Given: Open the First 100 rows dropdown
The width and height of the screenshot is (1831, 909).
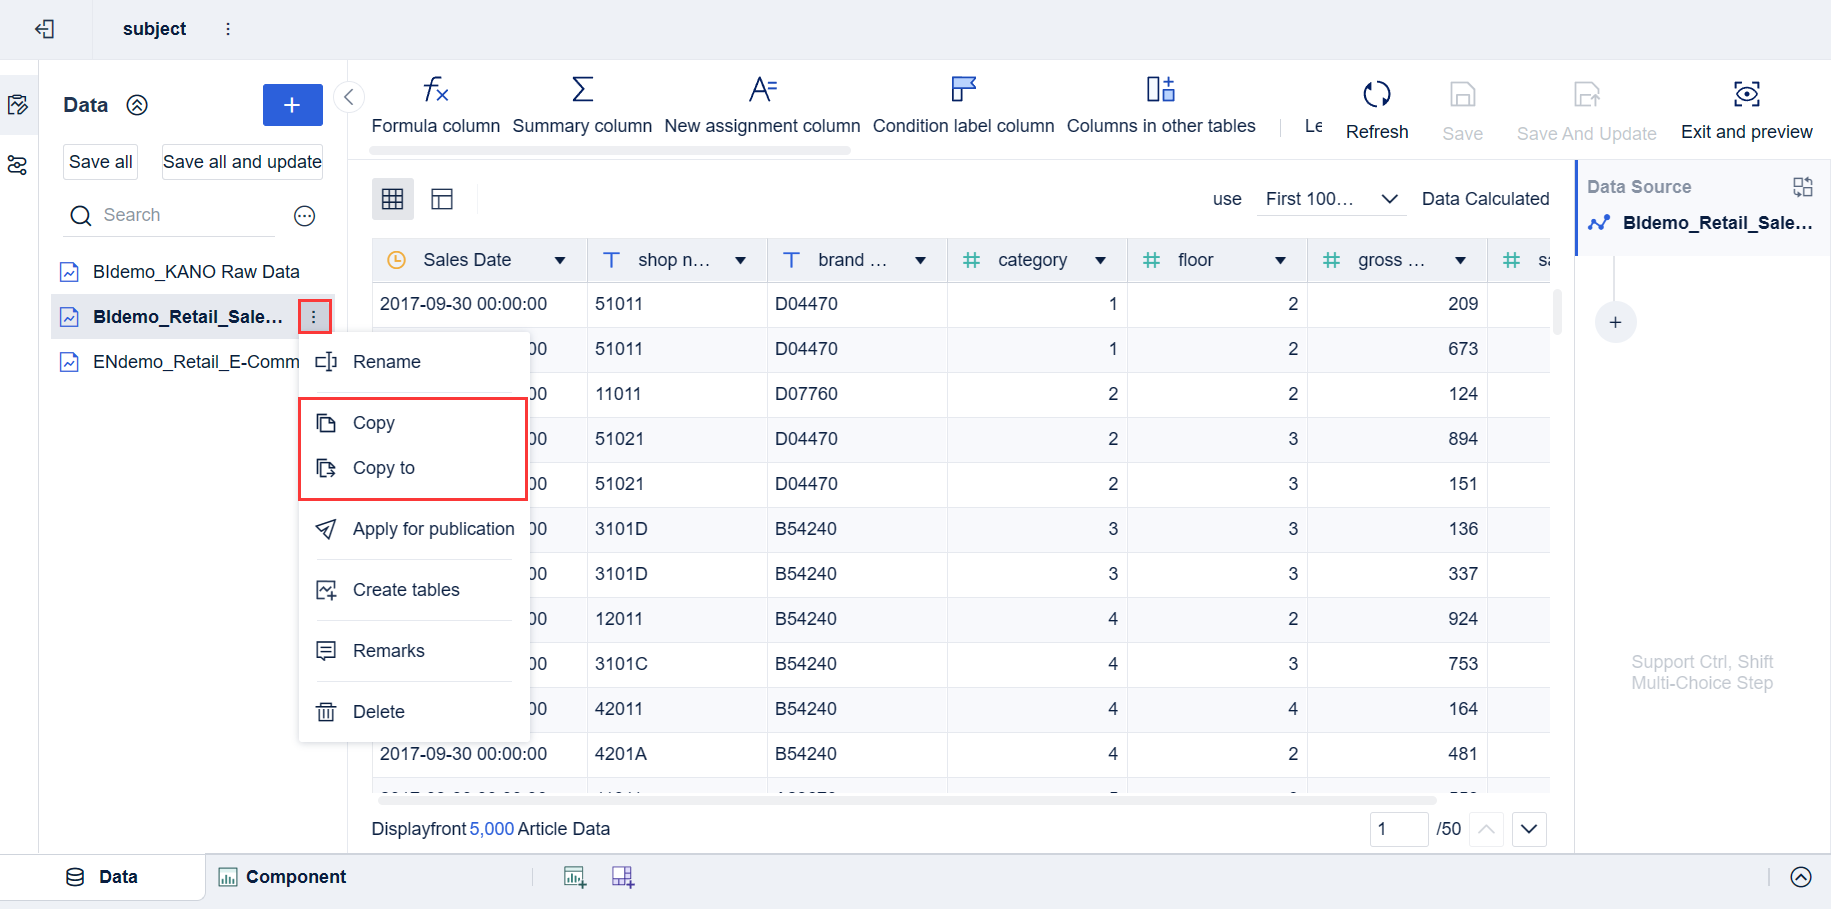Looking at the screenshot, I should pos(1330,198).
